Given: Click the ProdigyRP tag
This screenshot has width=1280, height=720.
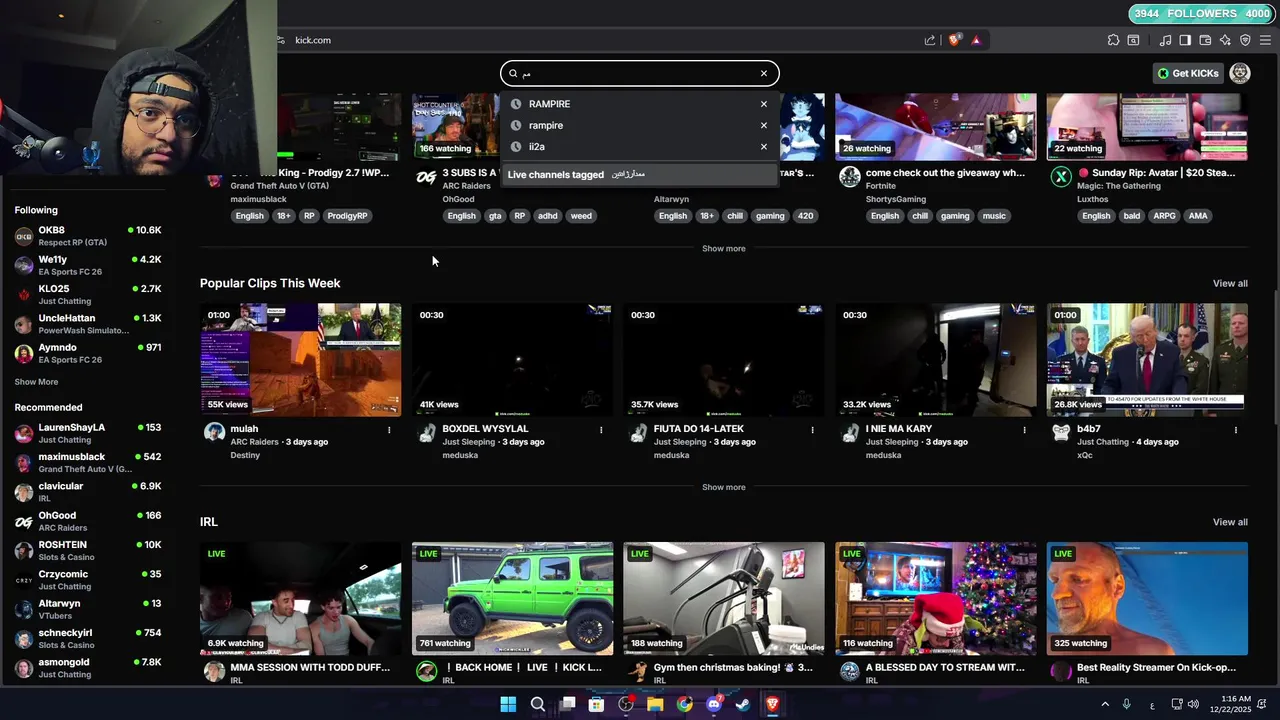Looking at the screenshot, I should coord(347,216).
